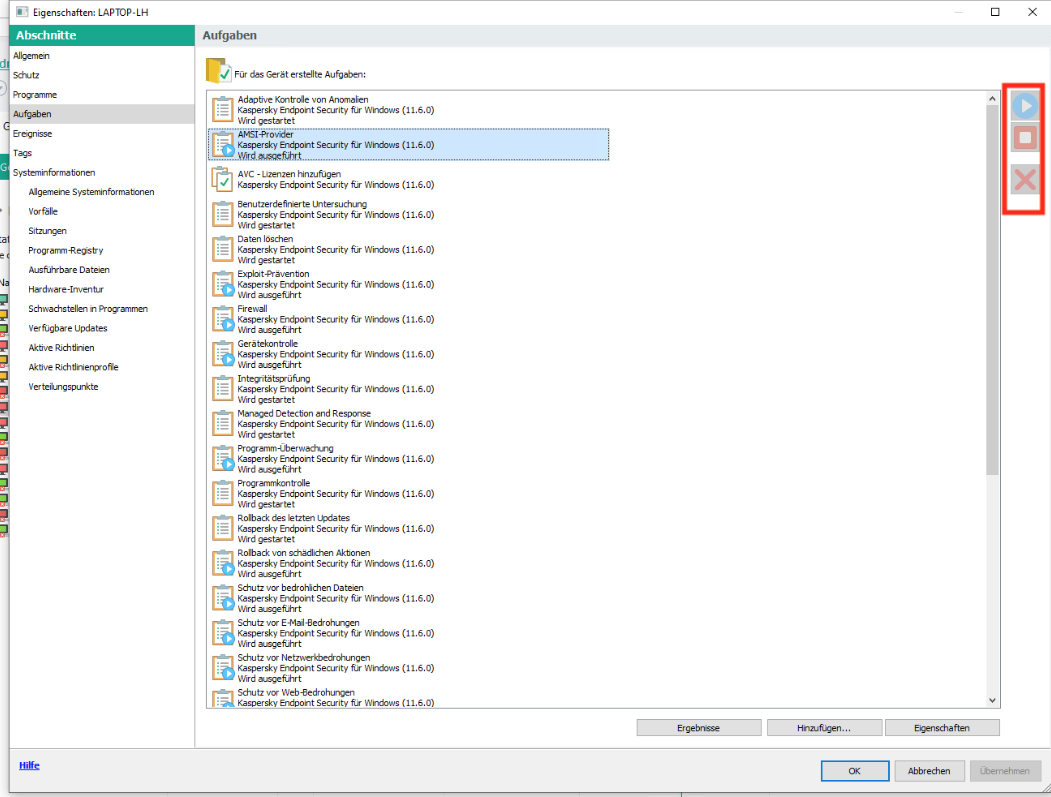Click the Firewall task icon

point(223,318)
